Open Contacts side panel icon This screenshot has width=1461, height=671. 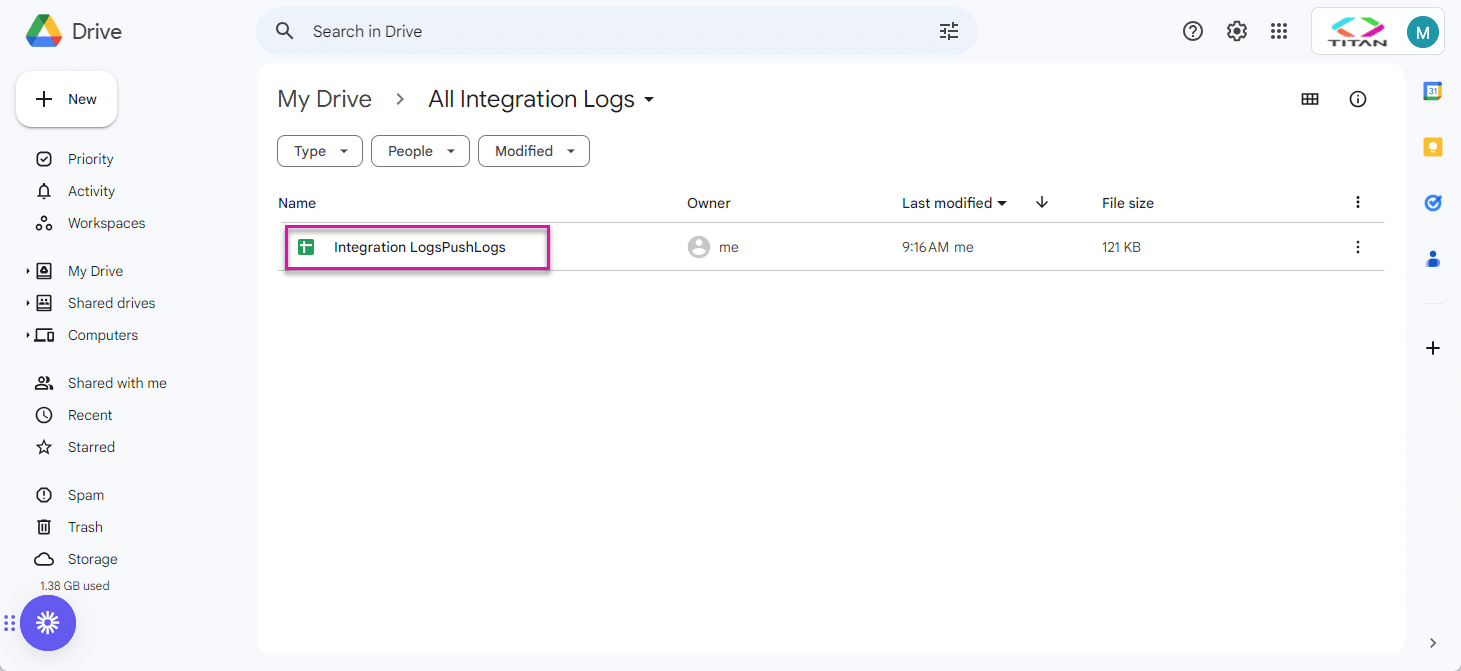coord(1433,259)
